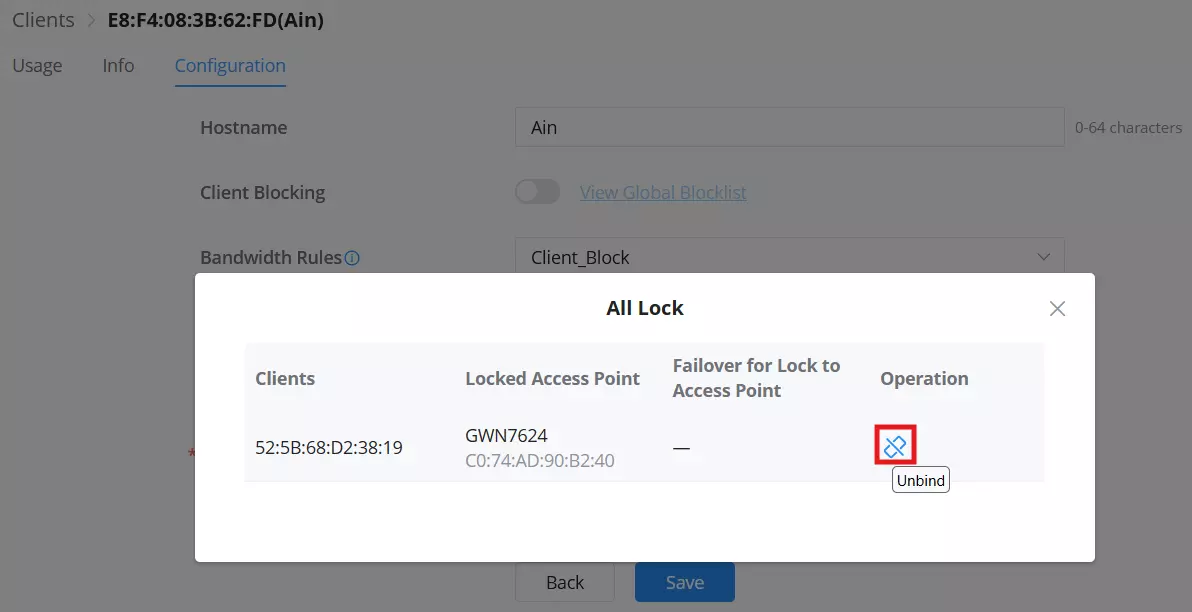
Task: Click the Unbind tooltip label
Action: (921, 480)
